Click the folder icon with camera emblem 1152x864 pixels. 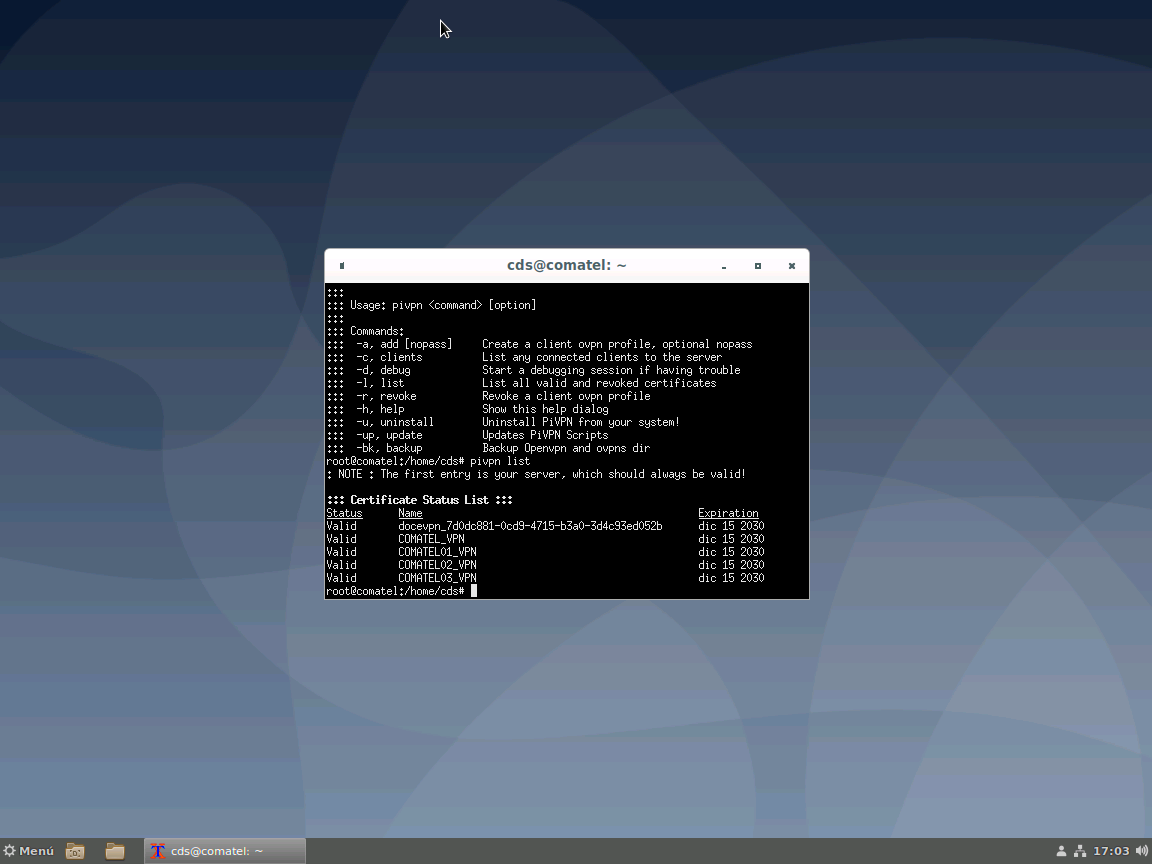point(75,851)
